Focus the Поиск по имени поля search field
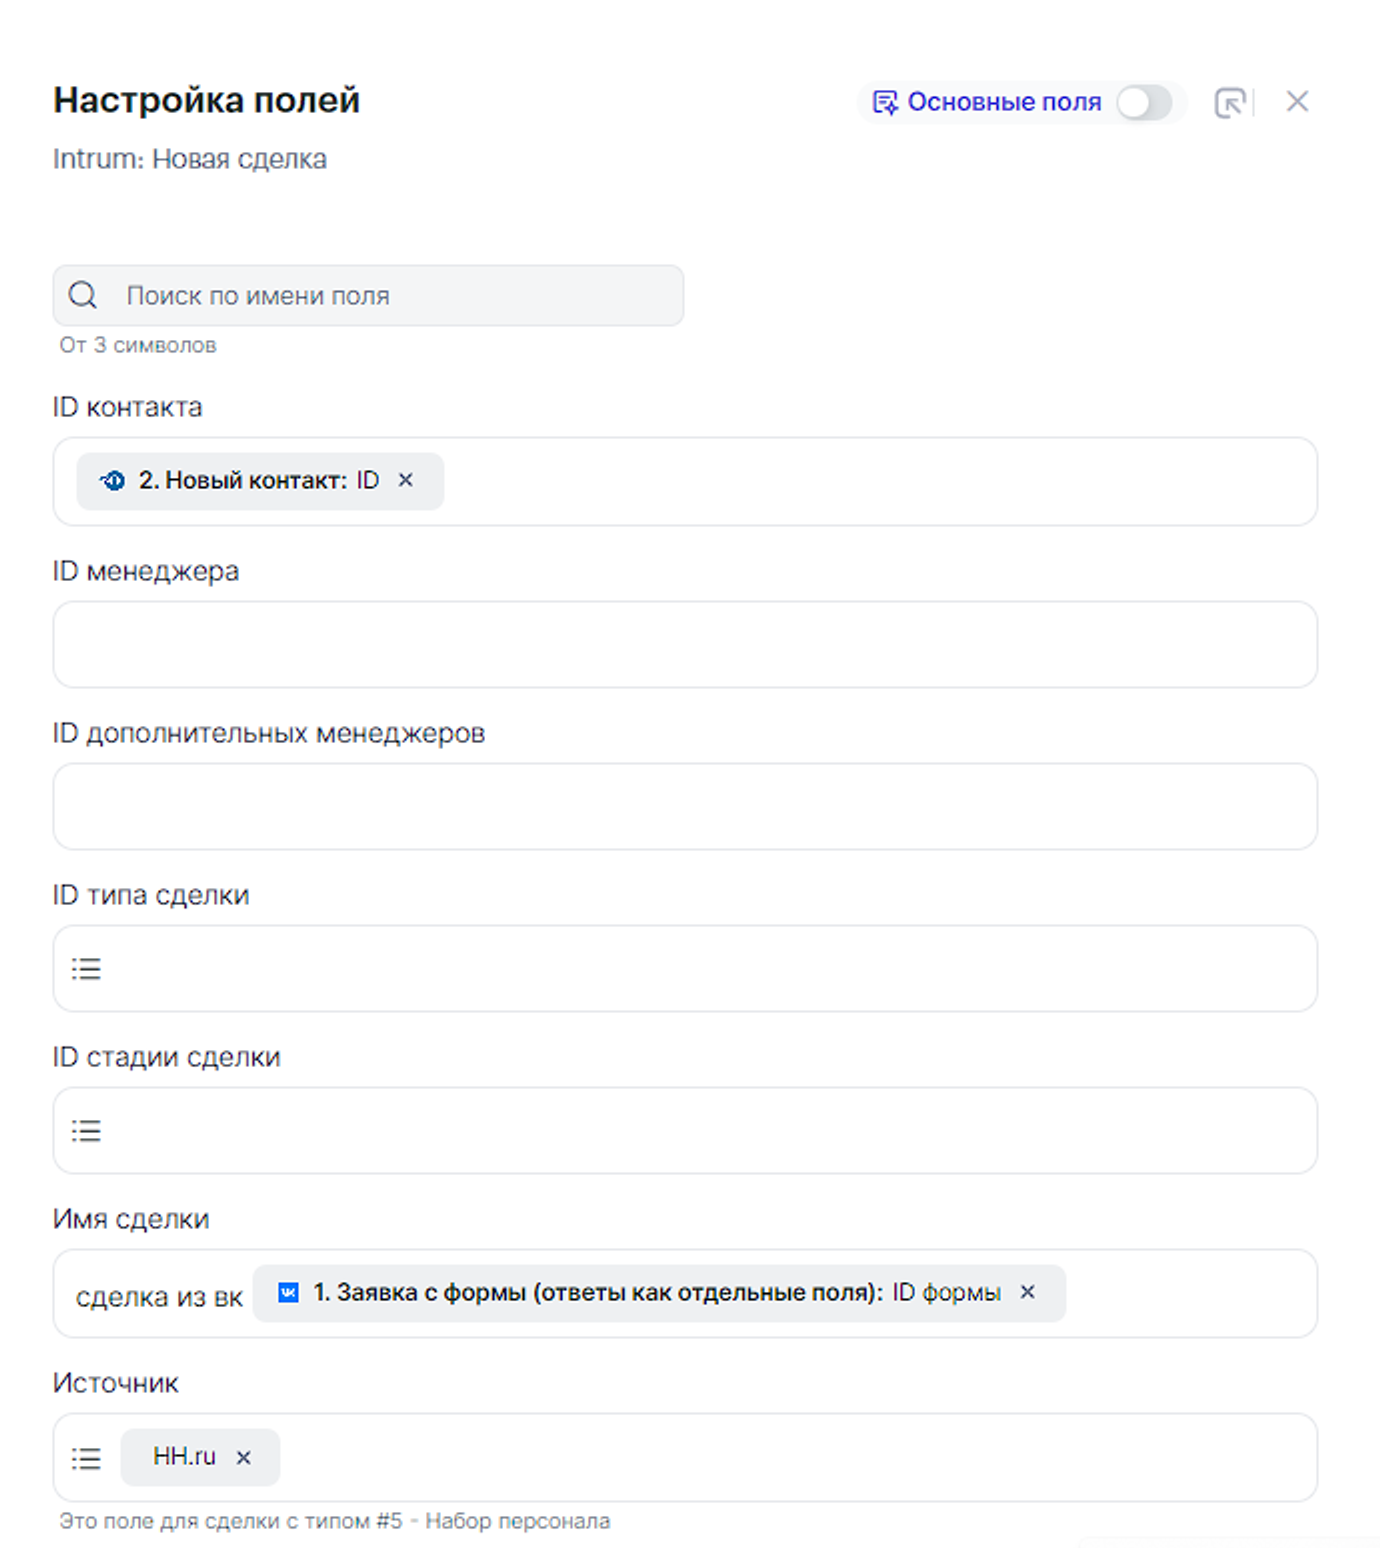The height and width of the screenshot is (1548, 1380). click(x=400, y=296)
